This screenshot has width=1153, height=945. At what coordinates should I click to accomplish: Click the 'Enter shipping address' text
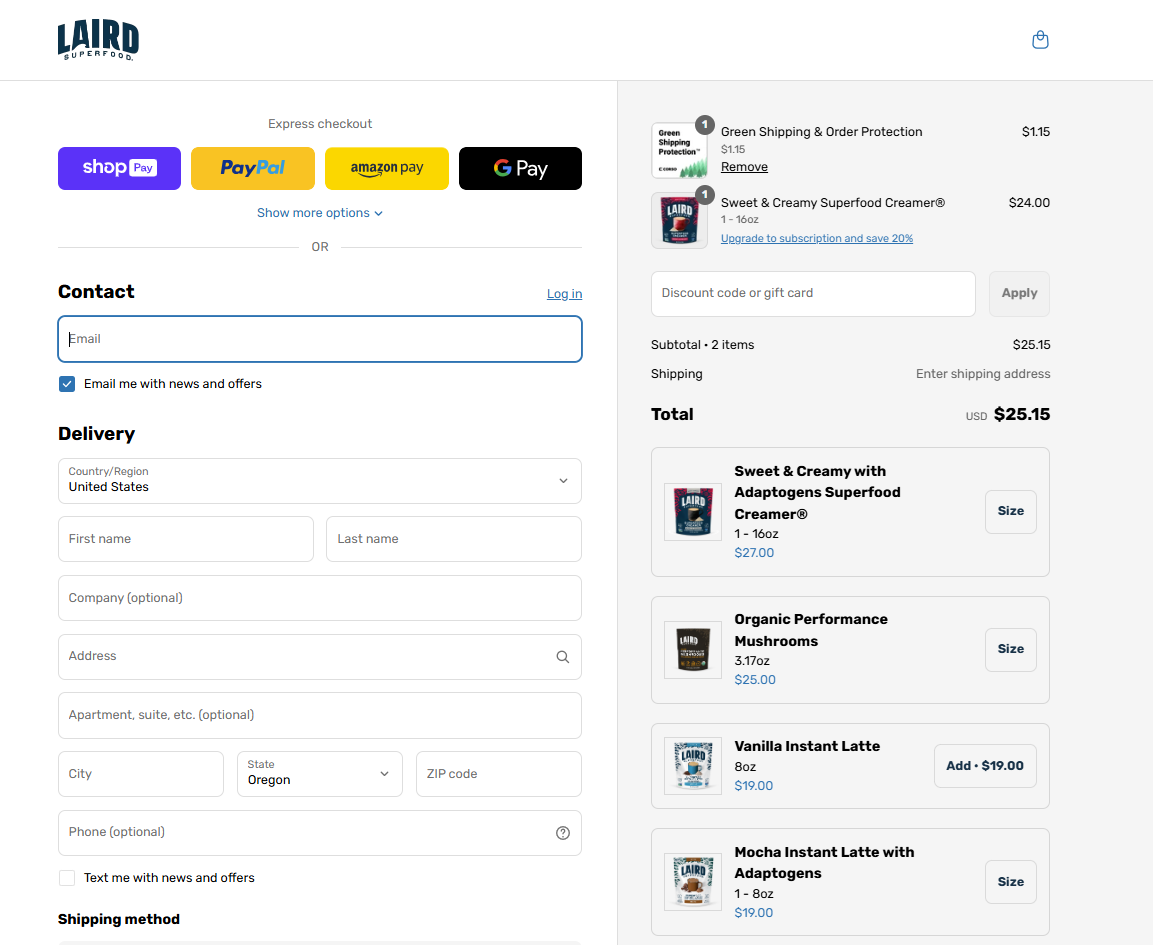click(983, 374)
